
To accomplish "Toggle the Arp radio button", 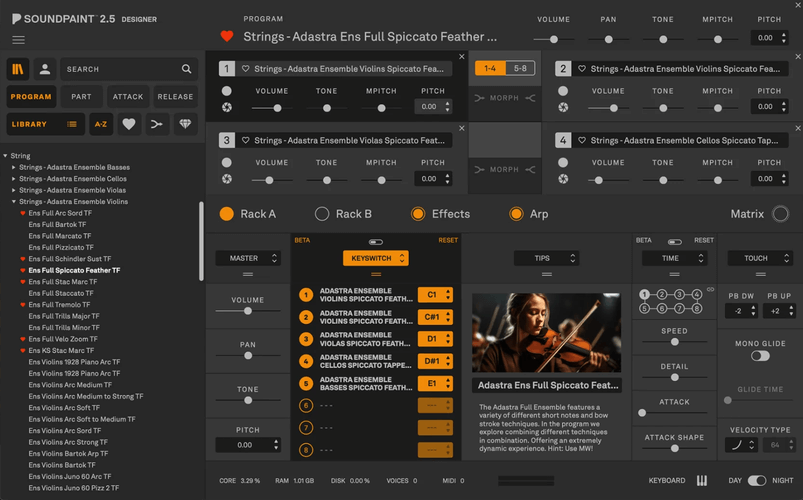I will [x=516, y=214].
